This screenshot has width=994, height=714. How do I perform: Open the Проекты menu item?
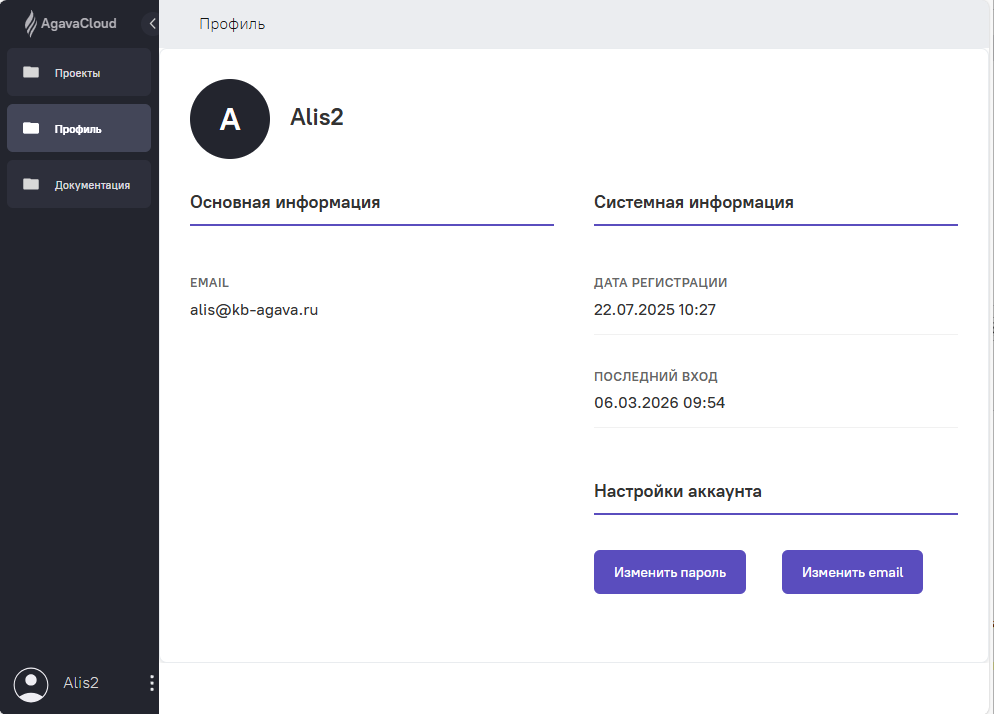point(77,73)
